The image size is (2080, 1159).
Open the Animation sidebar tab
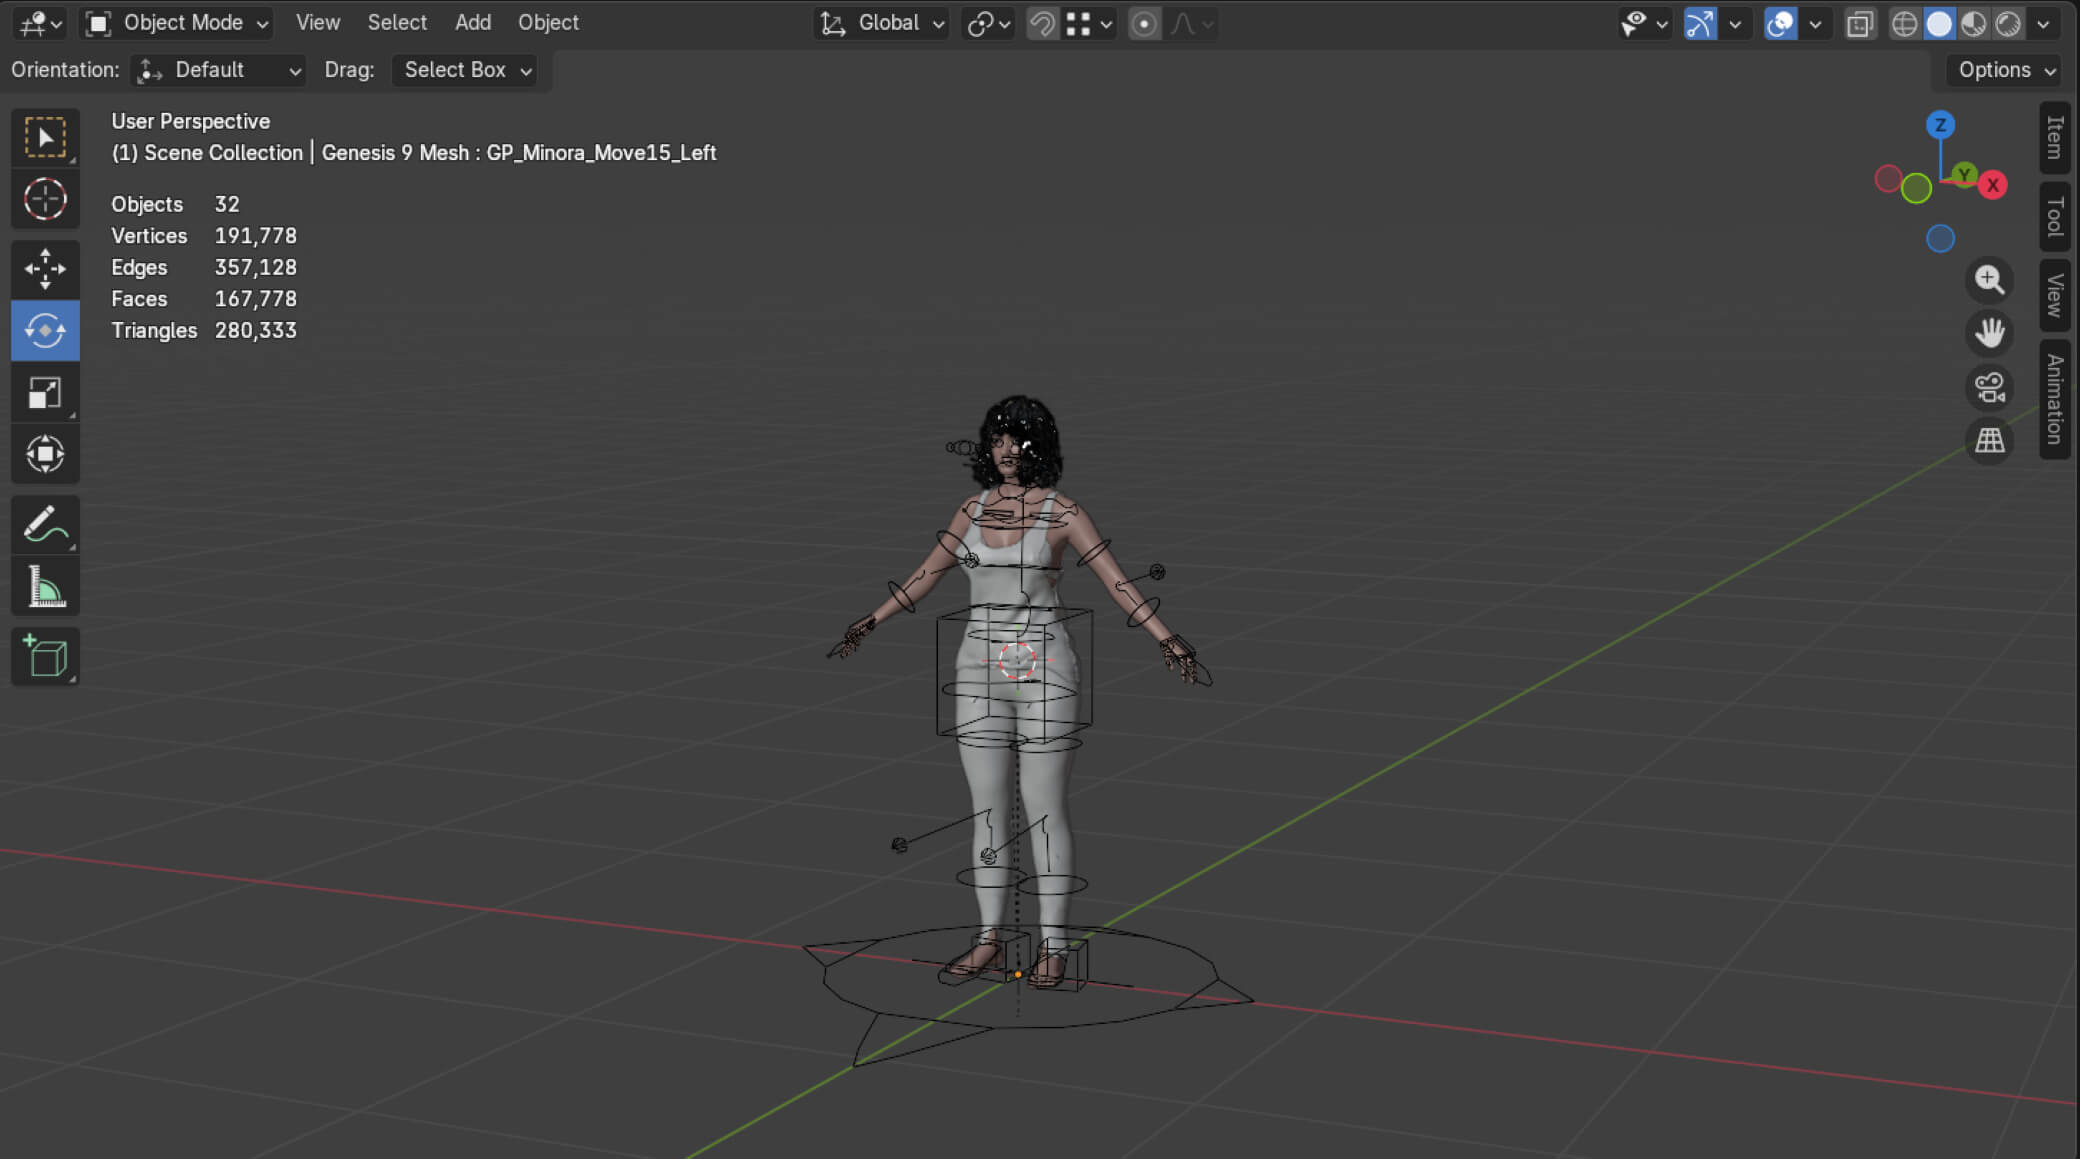click(x=2054, y=399)
